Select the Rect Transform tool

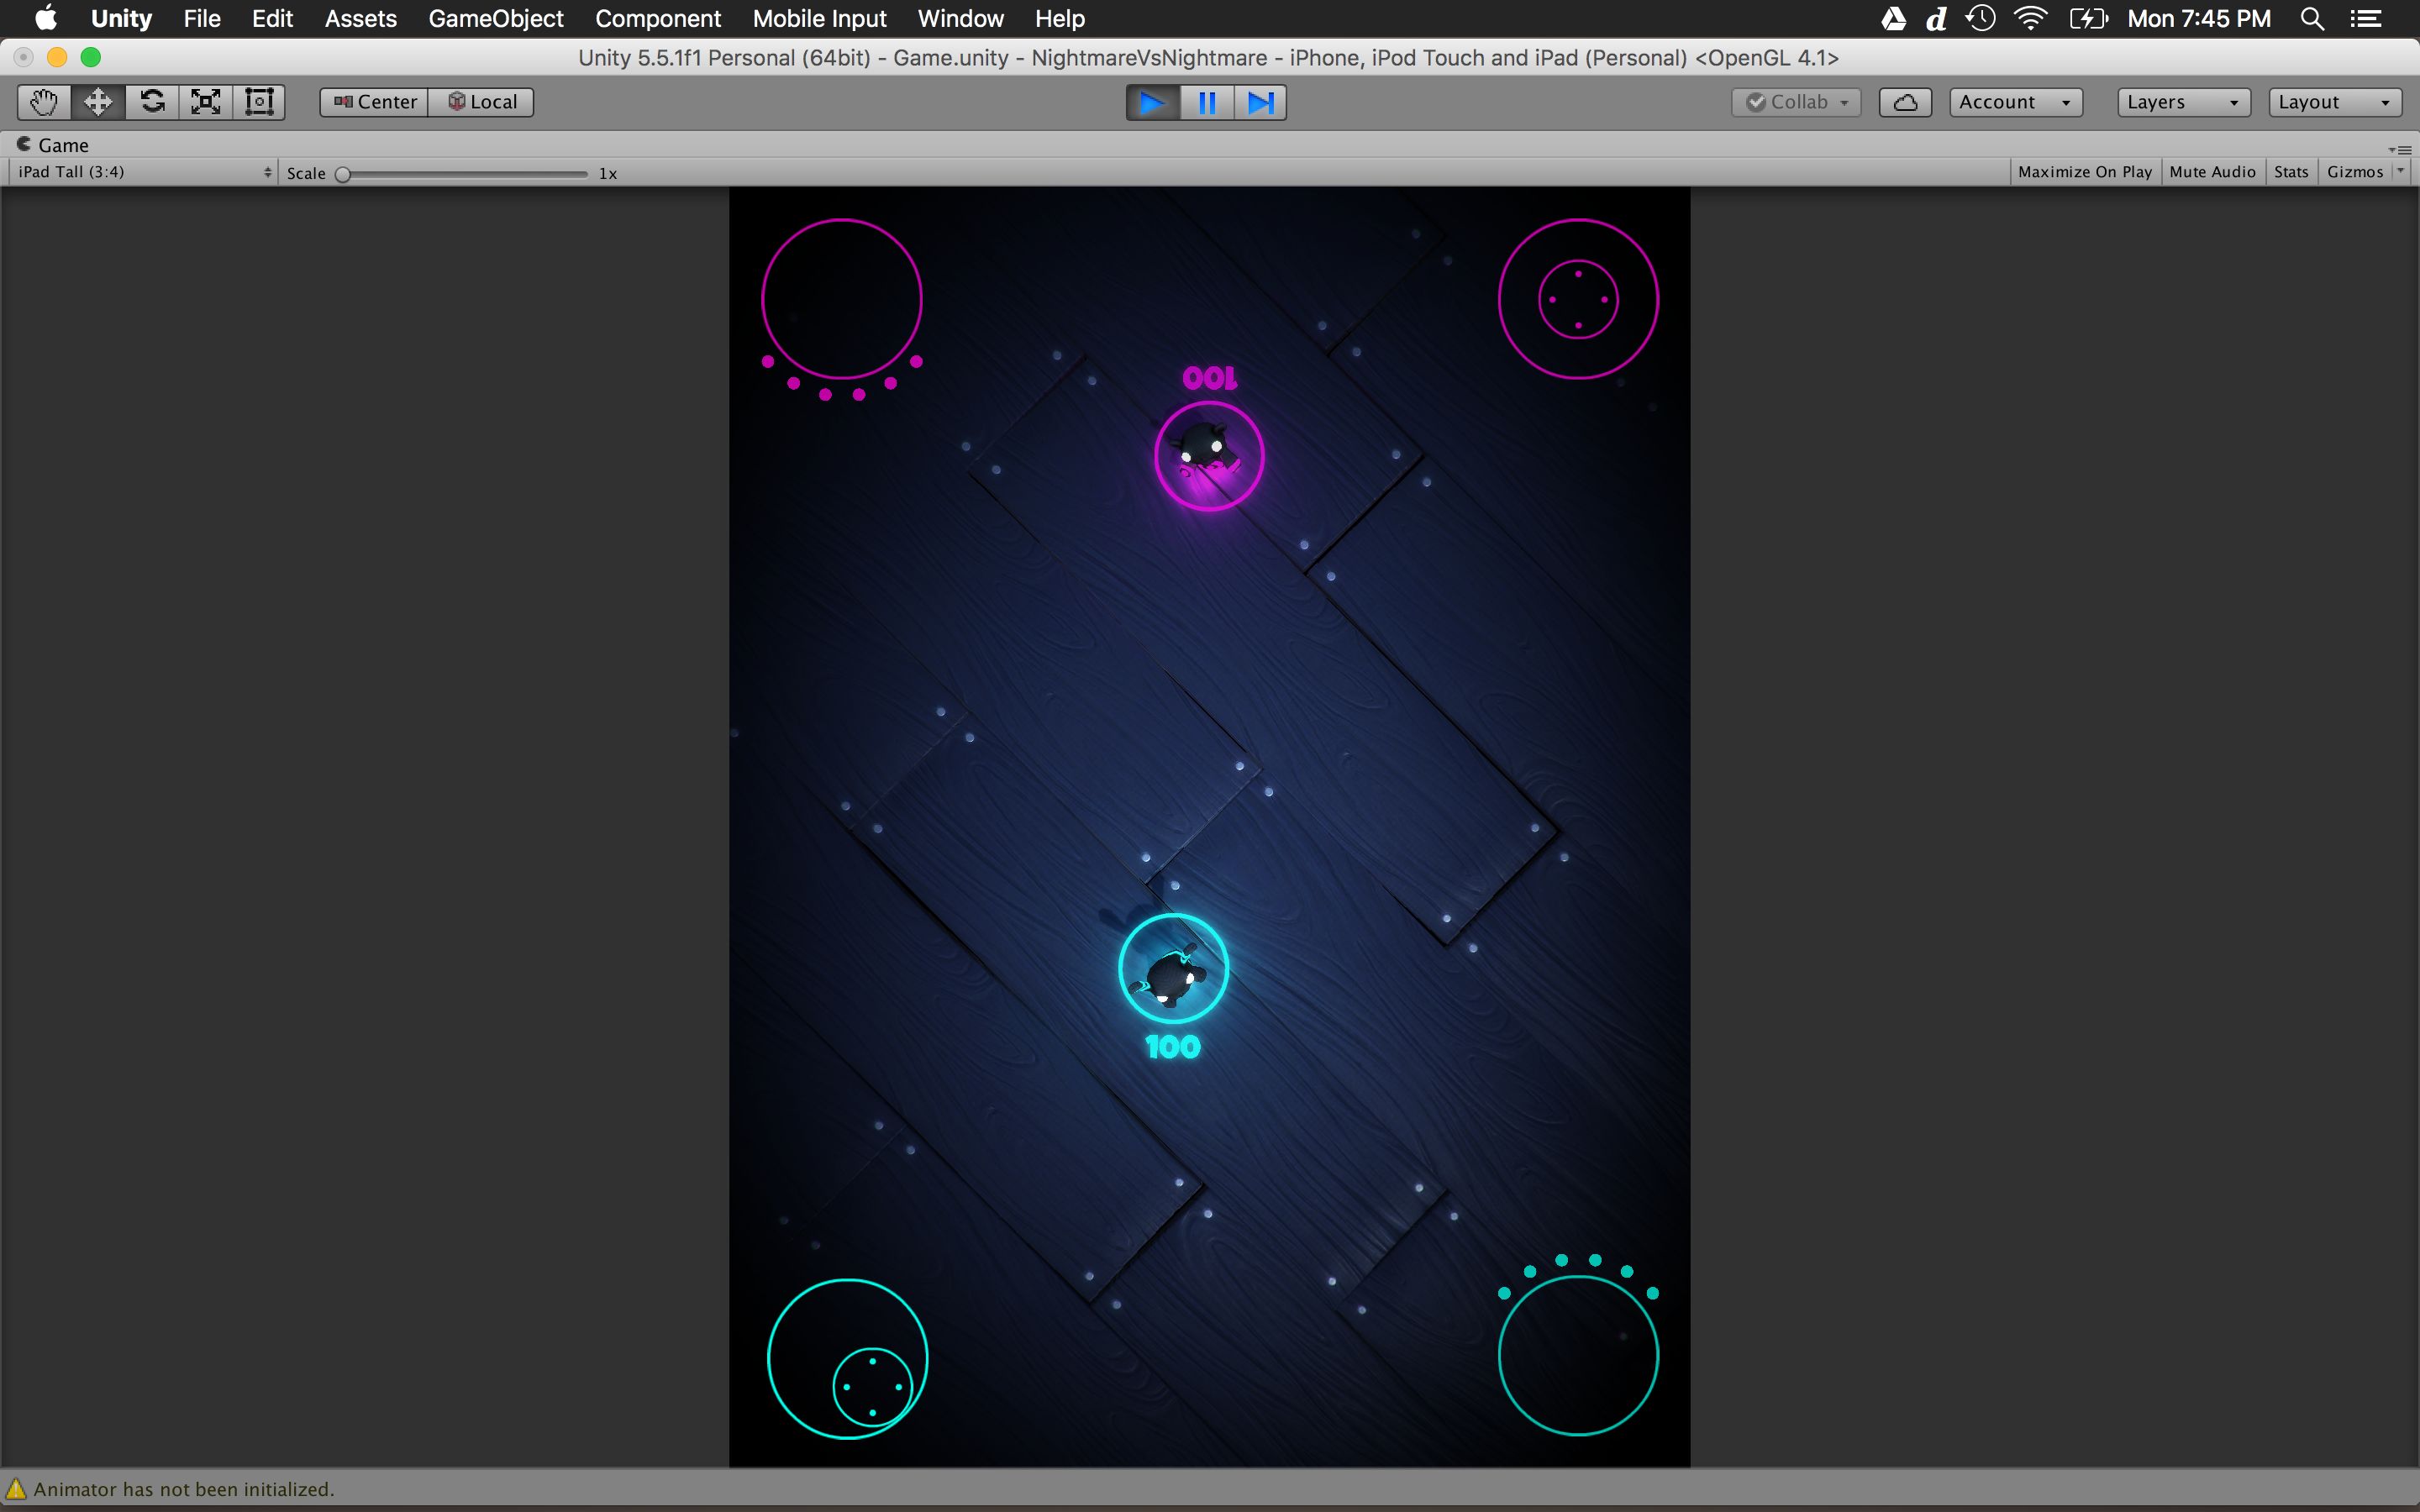click(259, 102)
